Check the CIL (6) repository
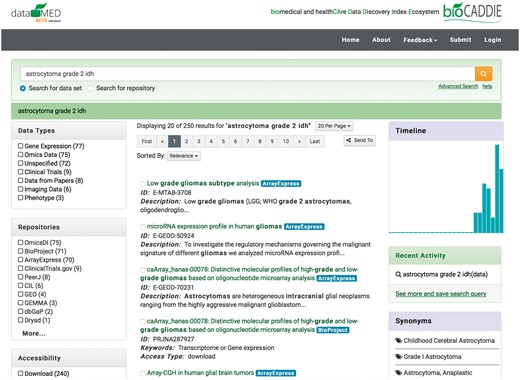 (20, 285)
